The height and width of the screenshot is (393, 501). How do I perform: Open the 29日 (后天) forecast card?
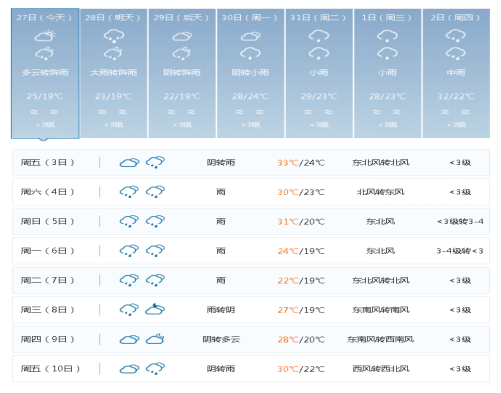(x=182, y=73)
